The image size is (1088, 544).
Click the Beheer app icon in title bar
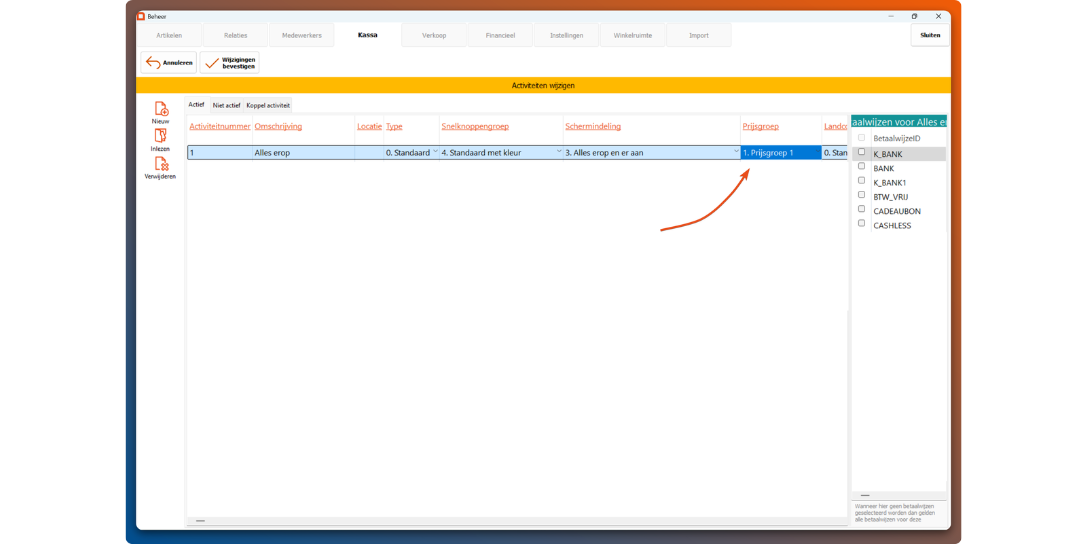(141, 16)
